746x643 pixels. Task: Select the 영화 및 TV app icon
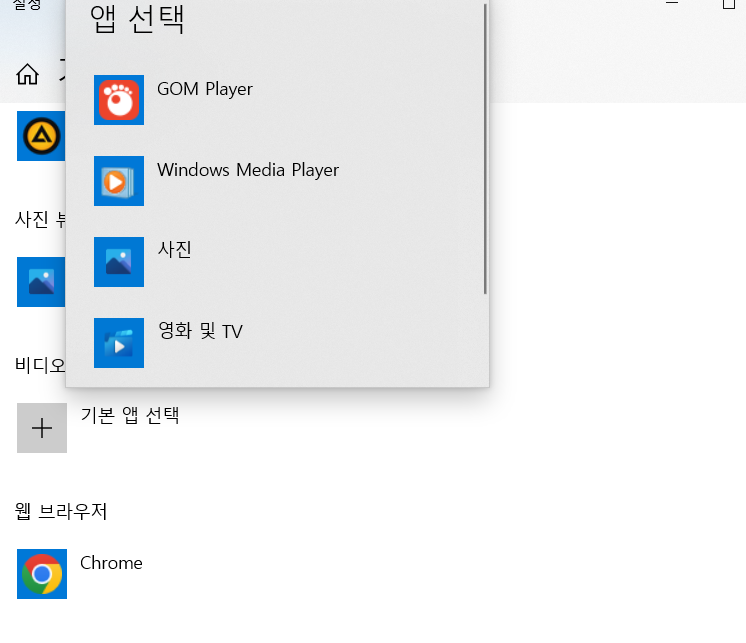click(119, 343)
